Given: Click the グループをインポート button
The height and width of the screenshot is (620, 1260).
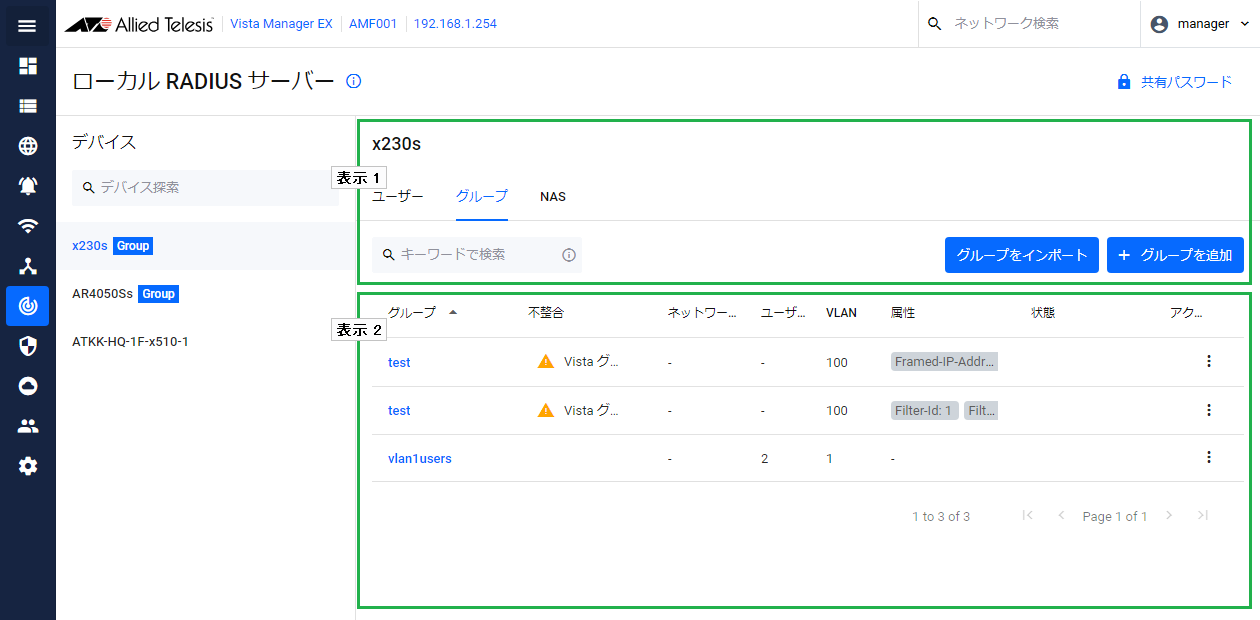Looking at the screenshot, I should click(1022, 255).
